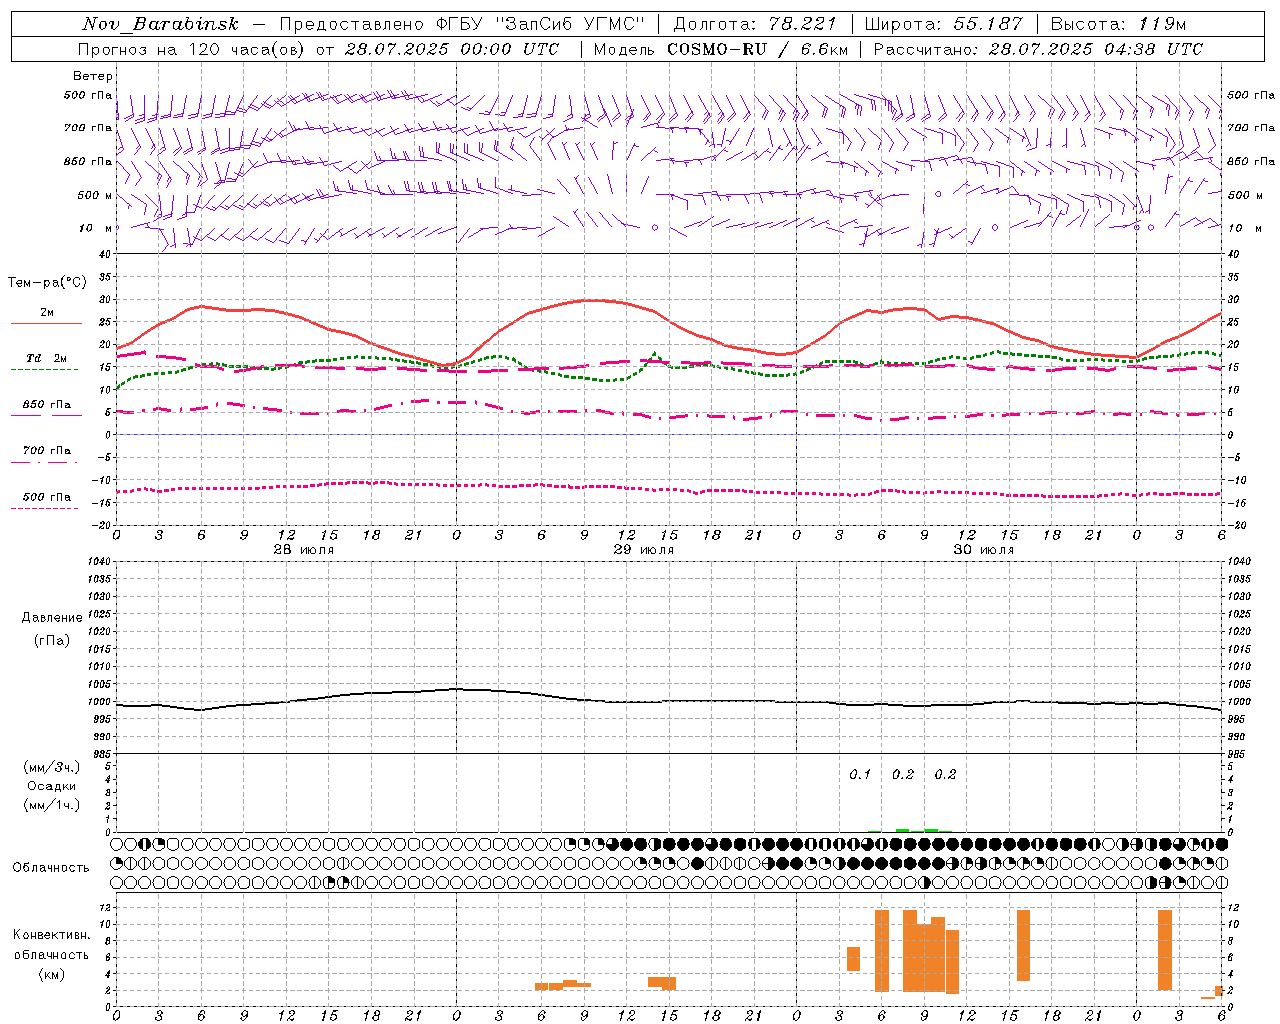1280x1024 pixels.
Task: Click the Давление pressure panel label
Action: tap(51, 618)
